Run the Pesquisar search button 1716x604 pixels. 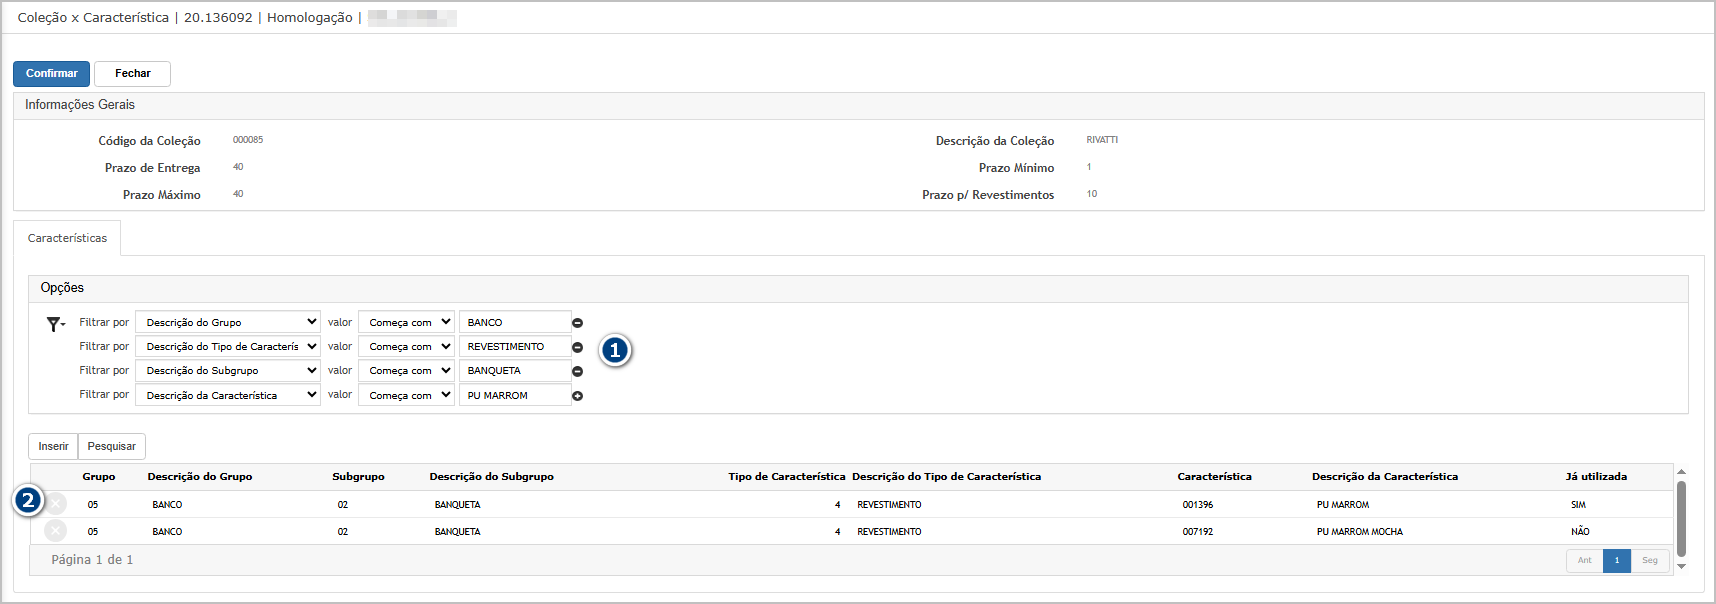point(111,446)
